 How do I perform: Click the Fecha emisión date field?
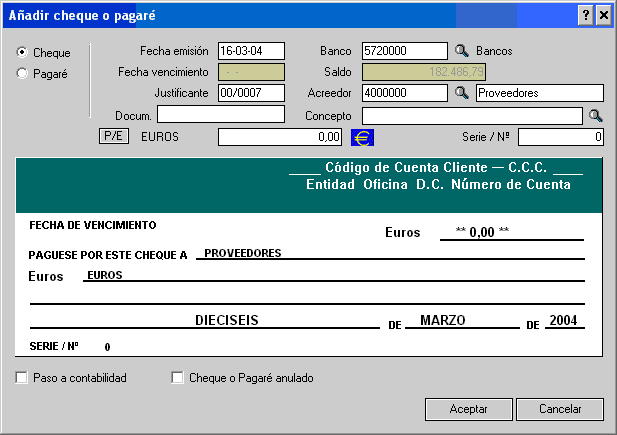pos(251,51)
